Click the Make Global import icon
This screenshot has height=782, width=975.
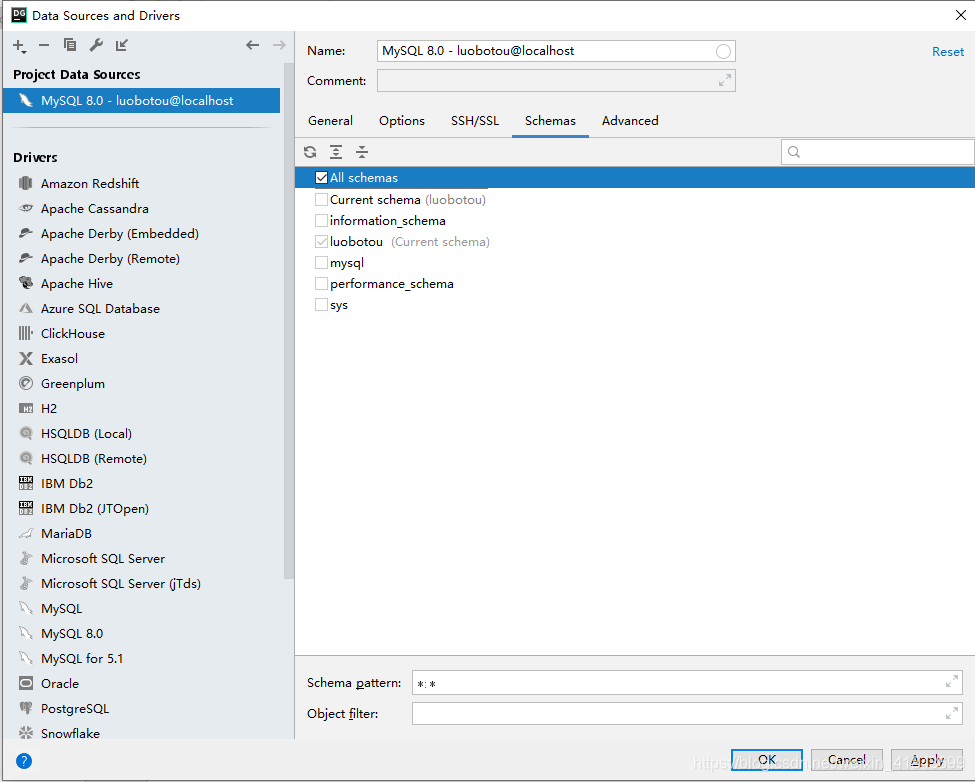pyautogui.click(x=122, y=45)
